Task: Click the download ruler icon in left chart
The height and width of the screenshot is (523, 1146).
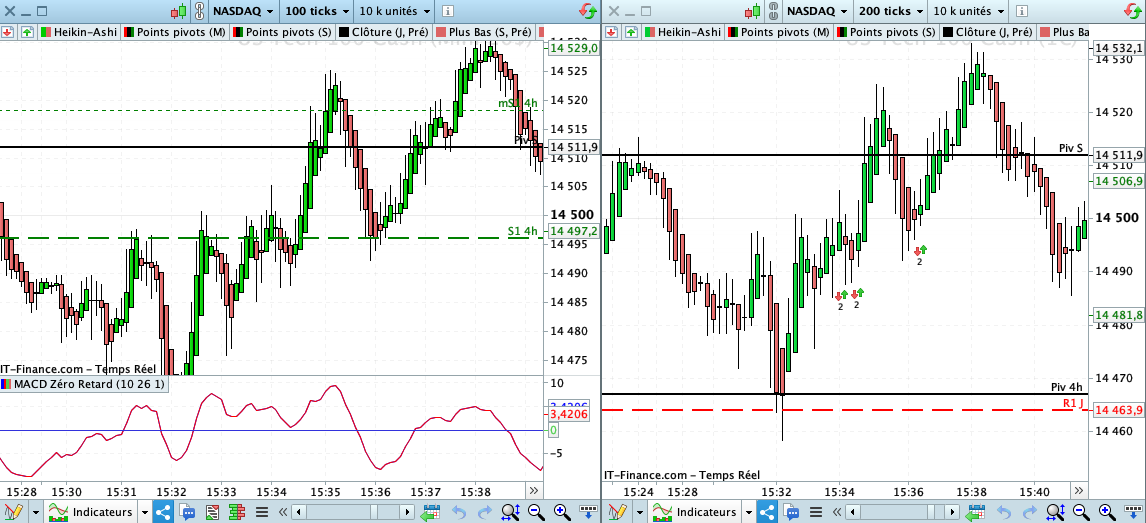Action: tap(588, 511)
